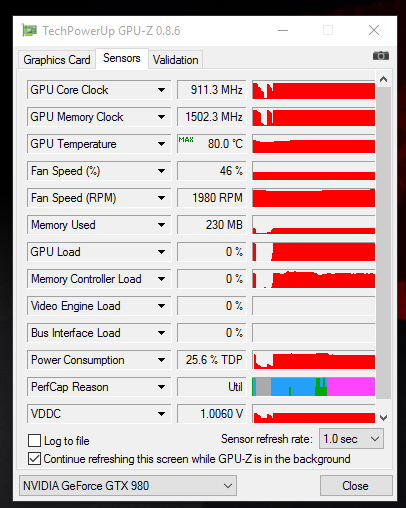
Task: Minimize the GPU-Z window
Action: pos(283,30)
